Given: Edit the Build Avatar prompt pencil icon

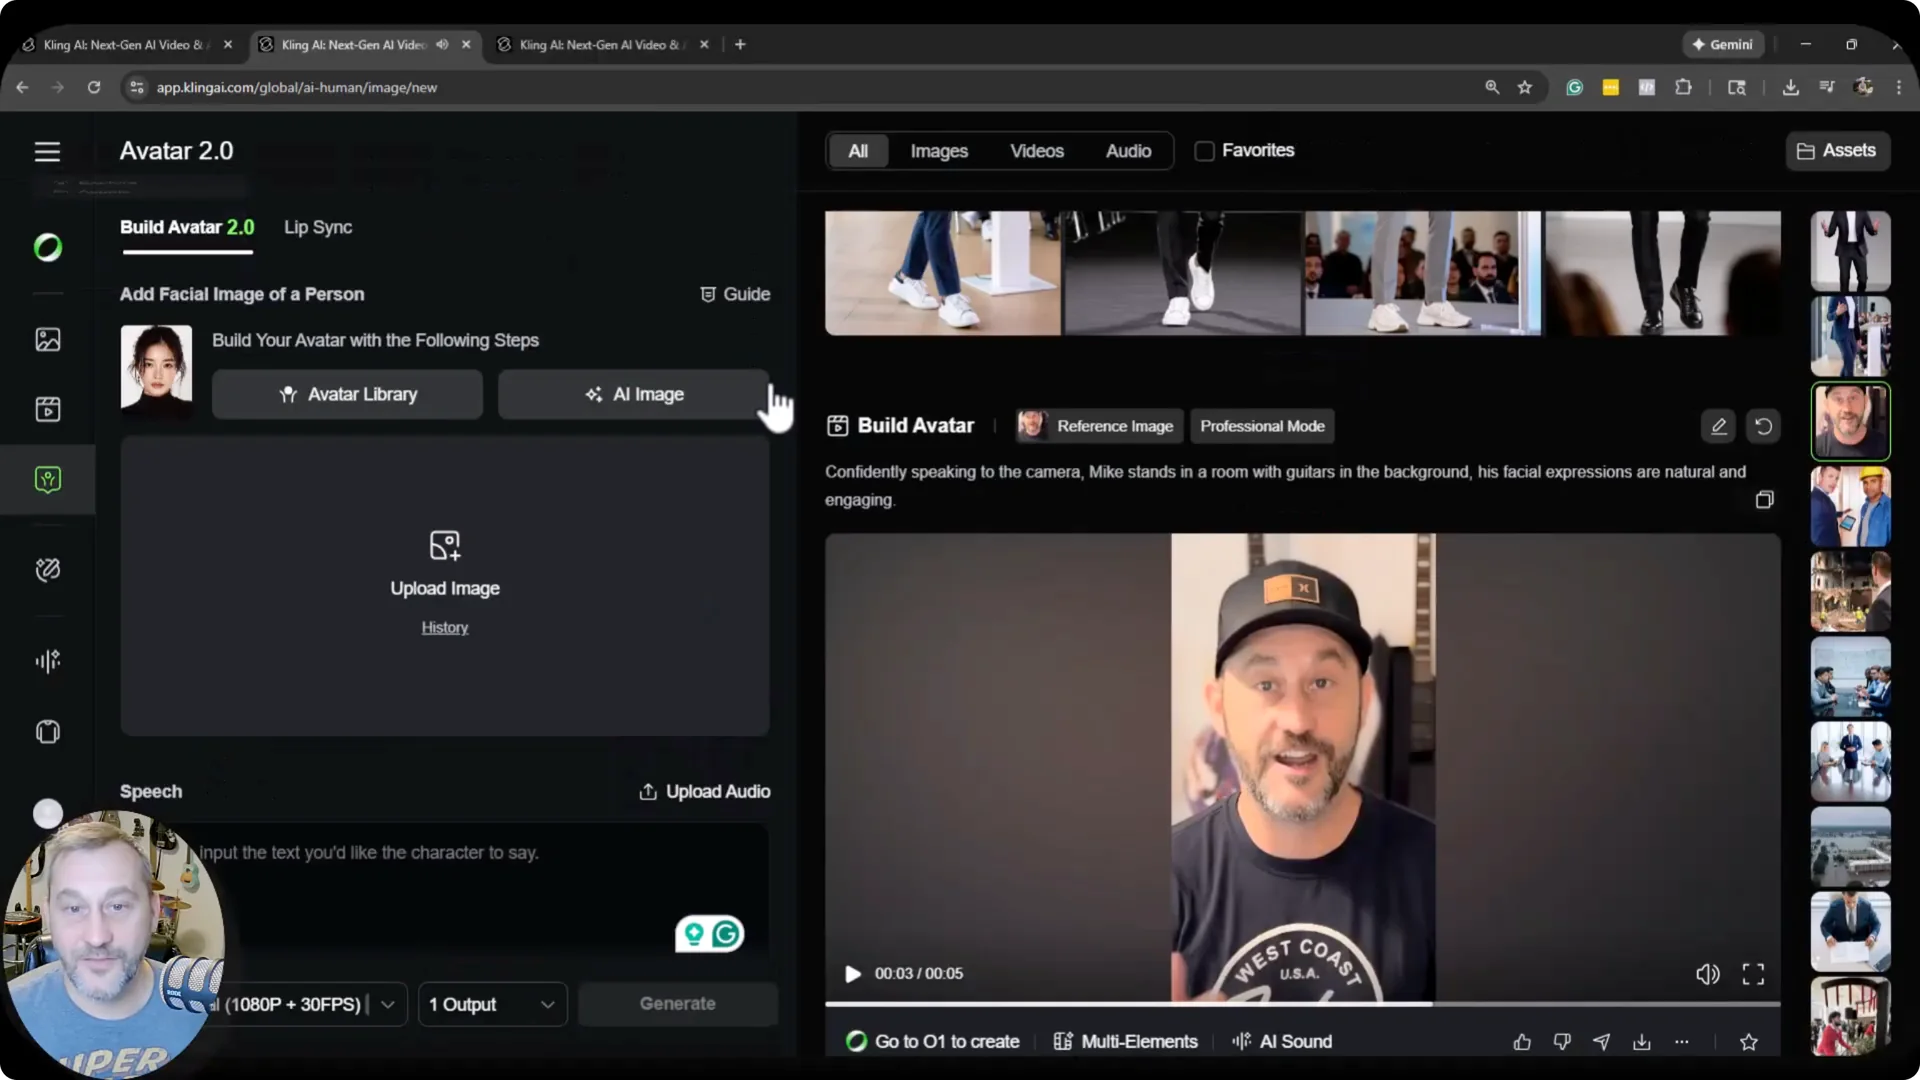Looking at the screenshot, I should tap(1718, 426).
